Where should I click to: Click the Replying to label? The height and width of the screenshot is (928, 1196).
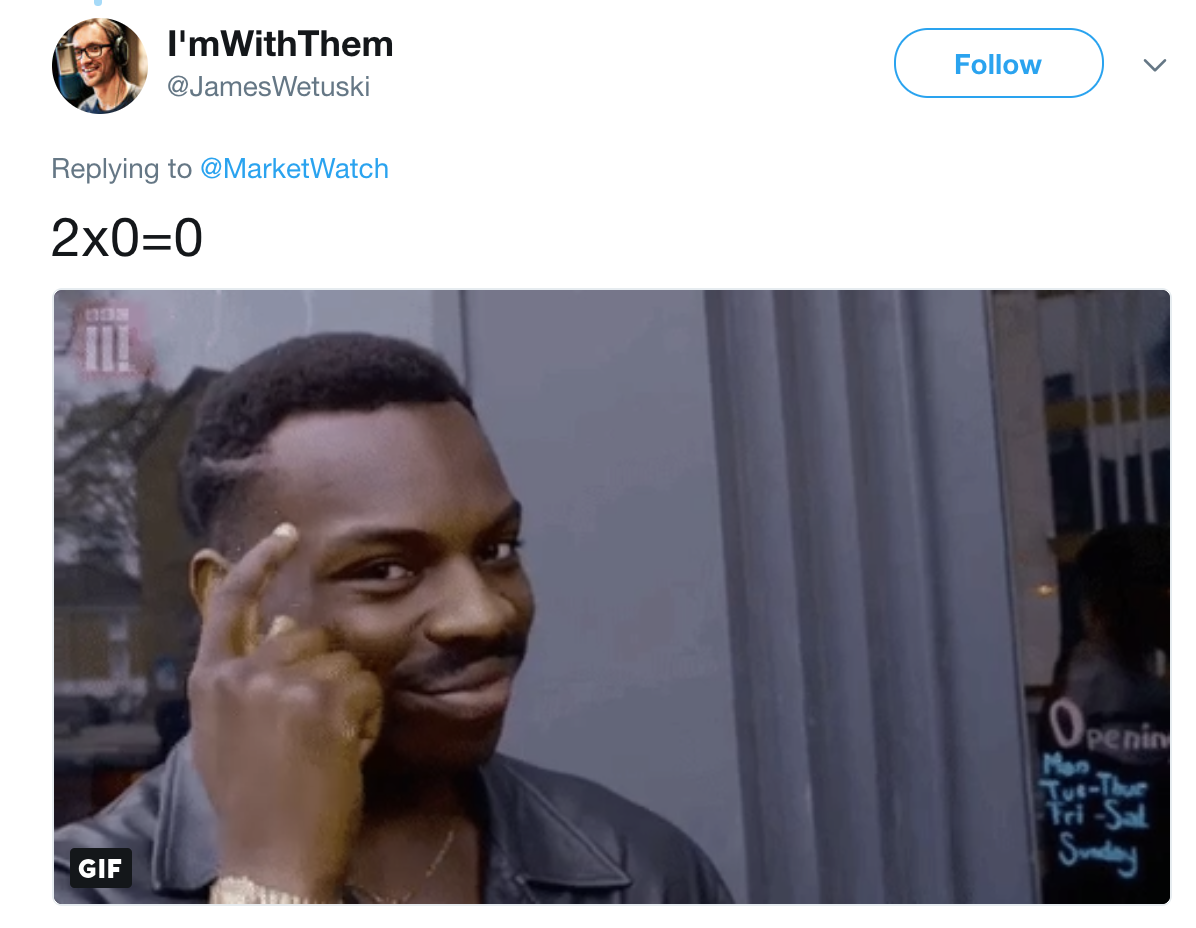tap(121, 169)
